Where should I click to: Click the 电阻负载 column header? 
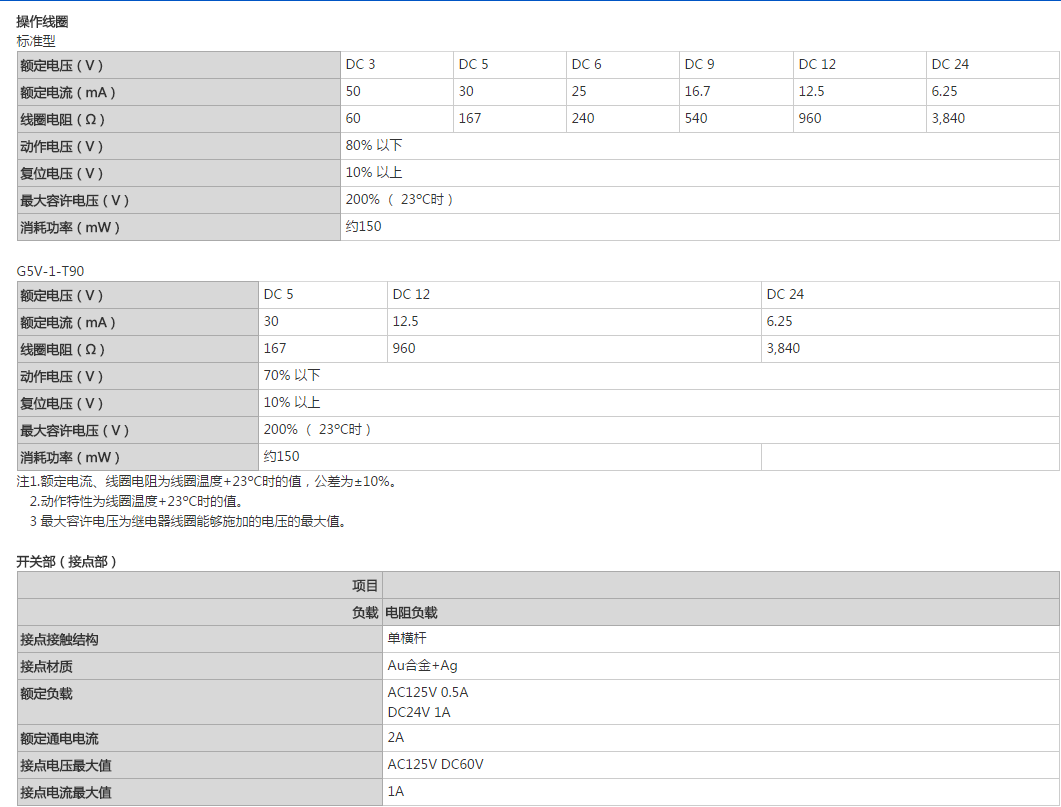pyautogui.click(x=411, y=613)
